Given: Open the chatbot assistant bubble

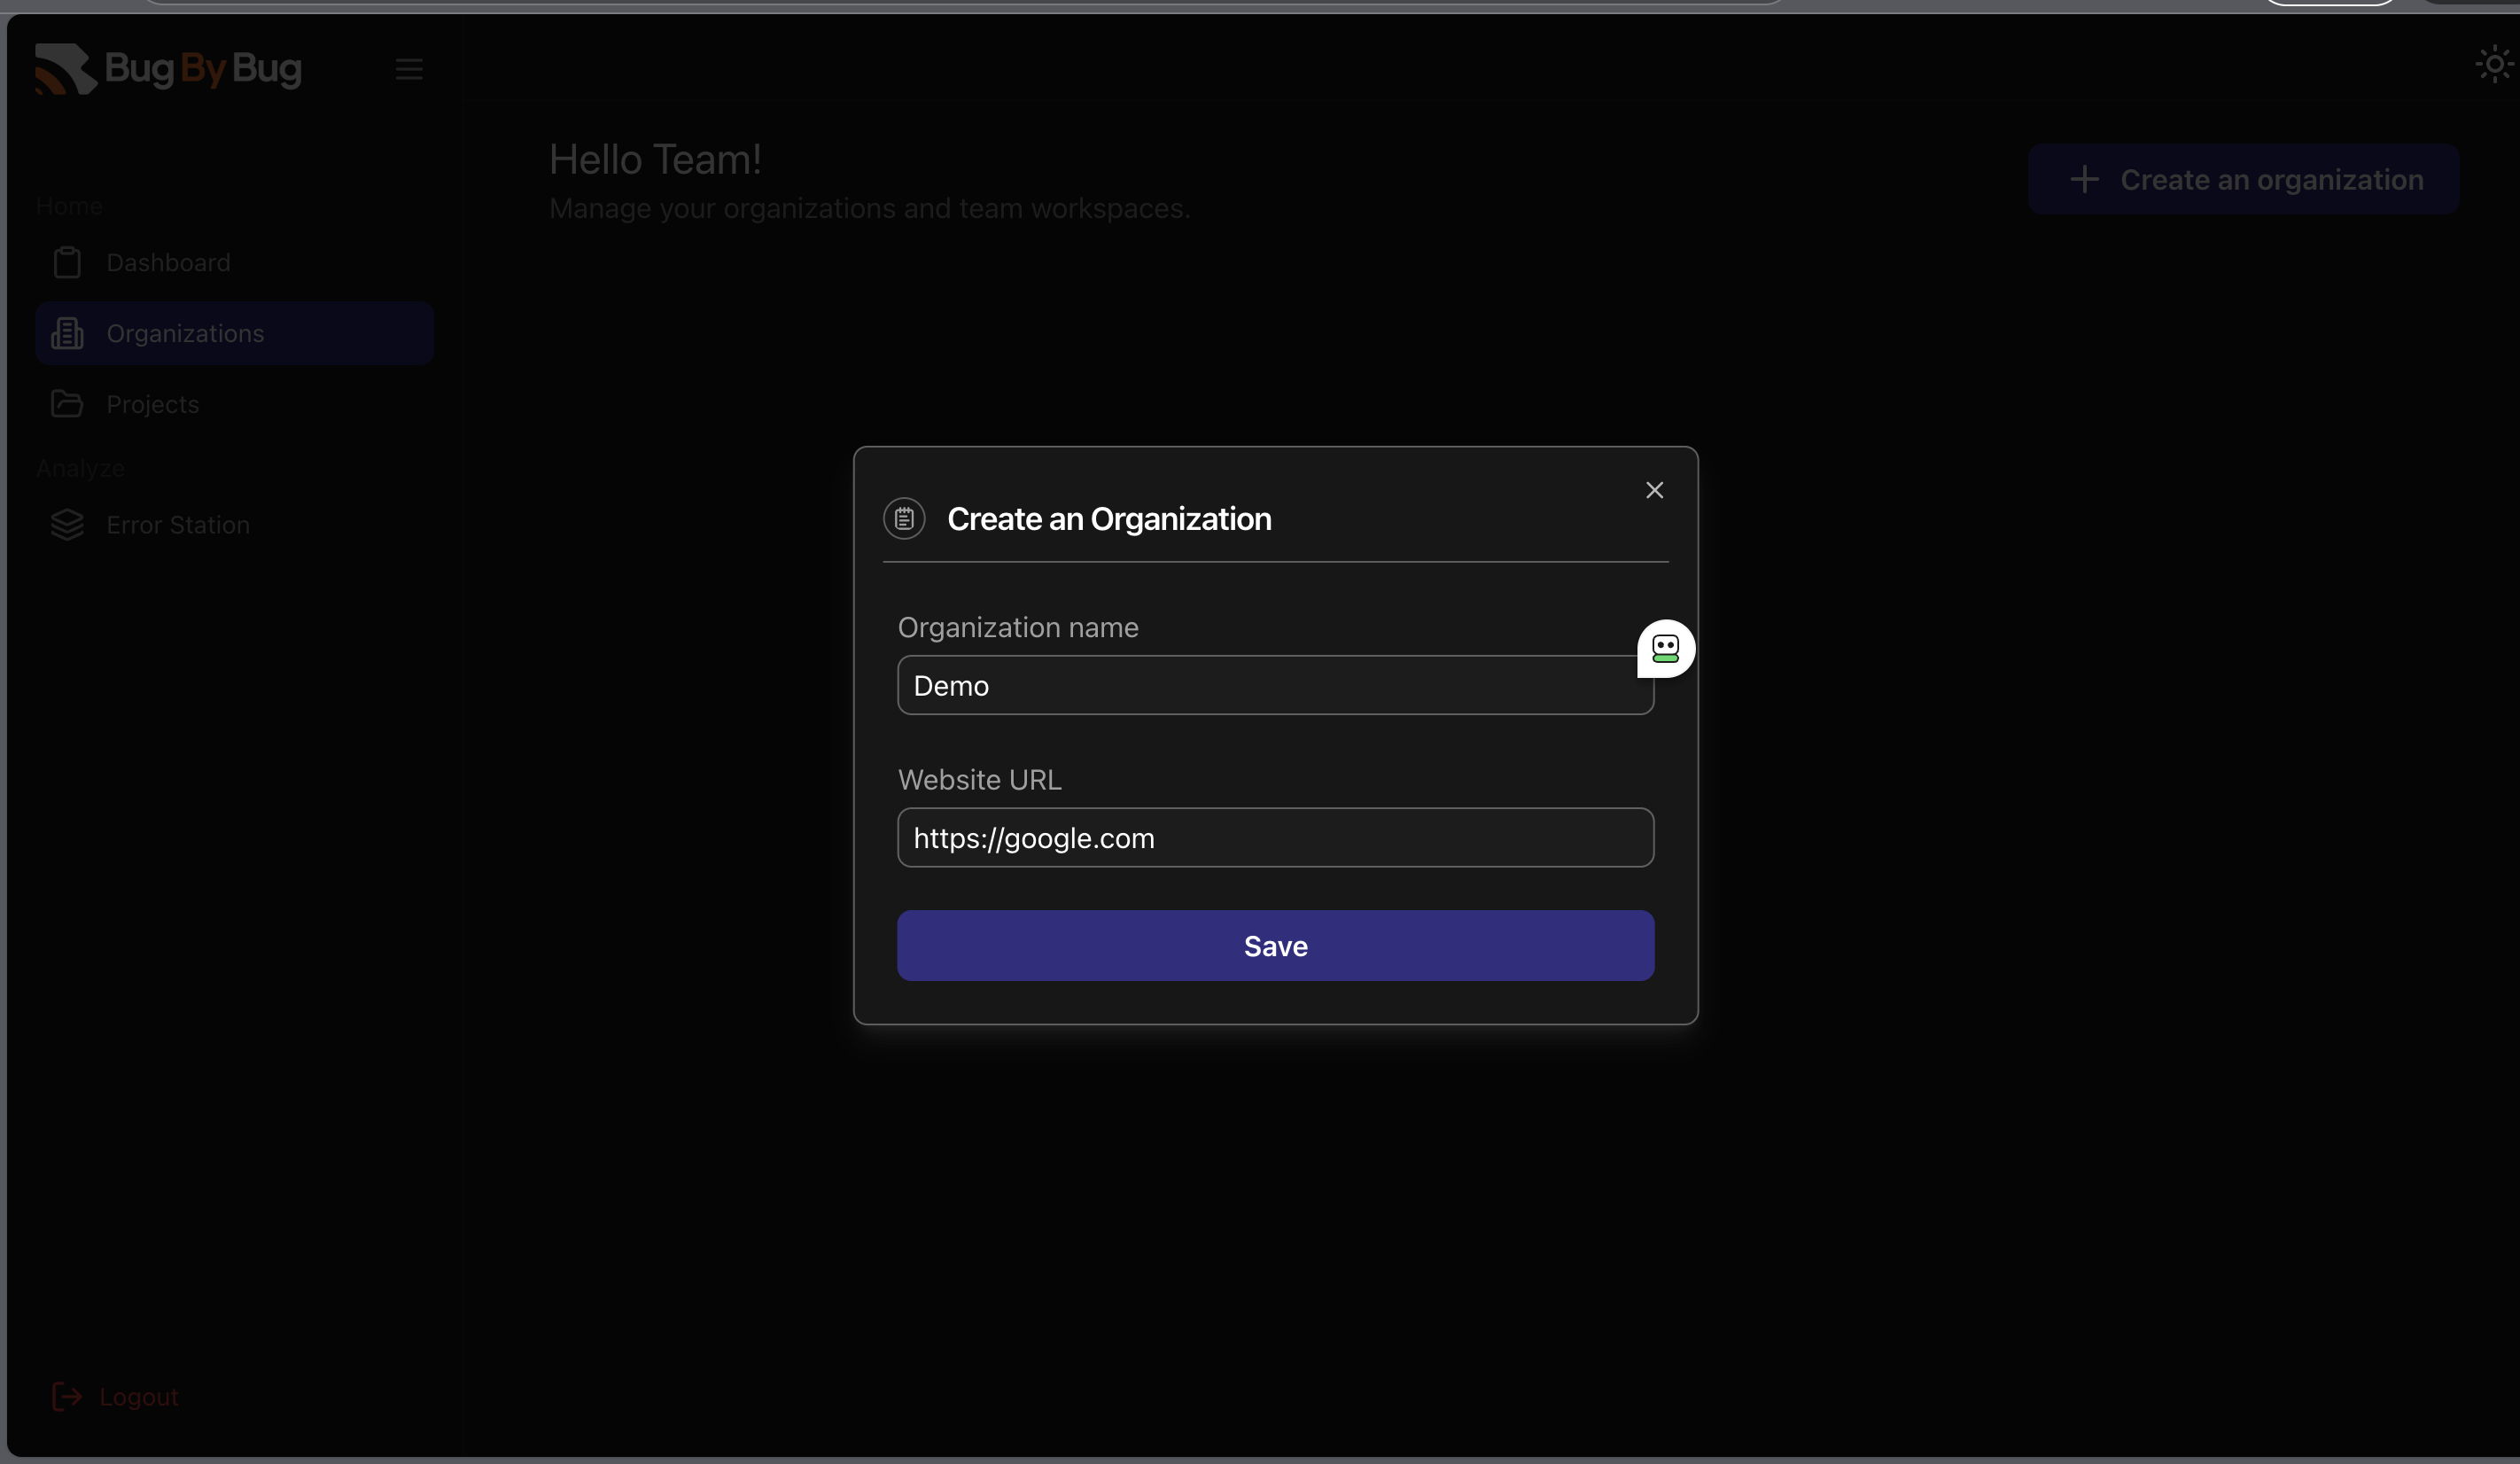Looking at the screenshot, I should pyautogui.click(x=1664, y=648).
